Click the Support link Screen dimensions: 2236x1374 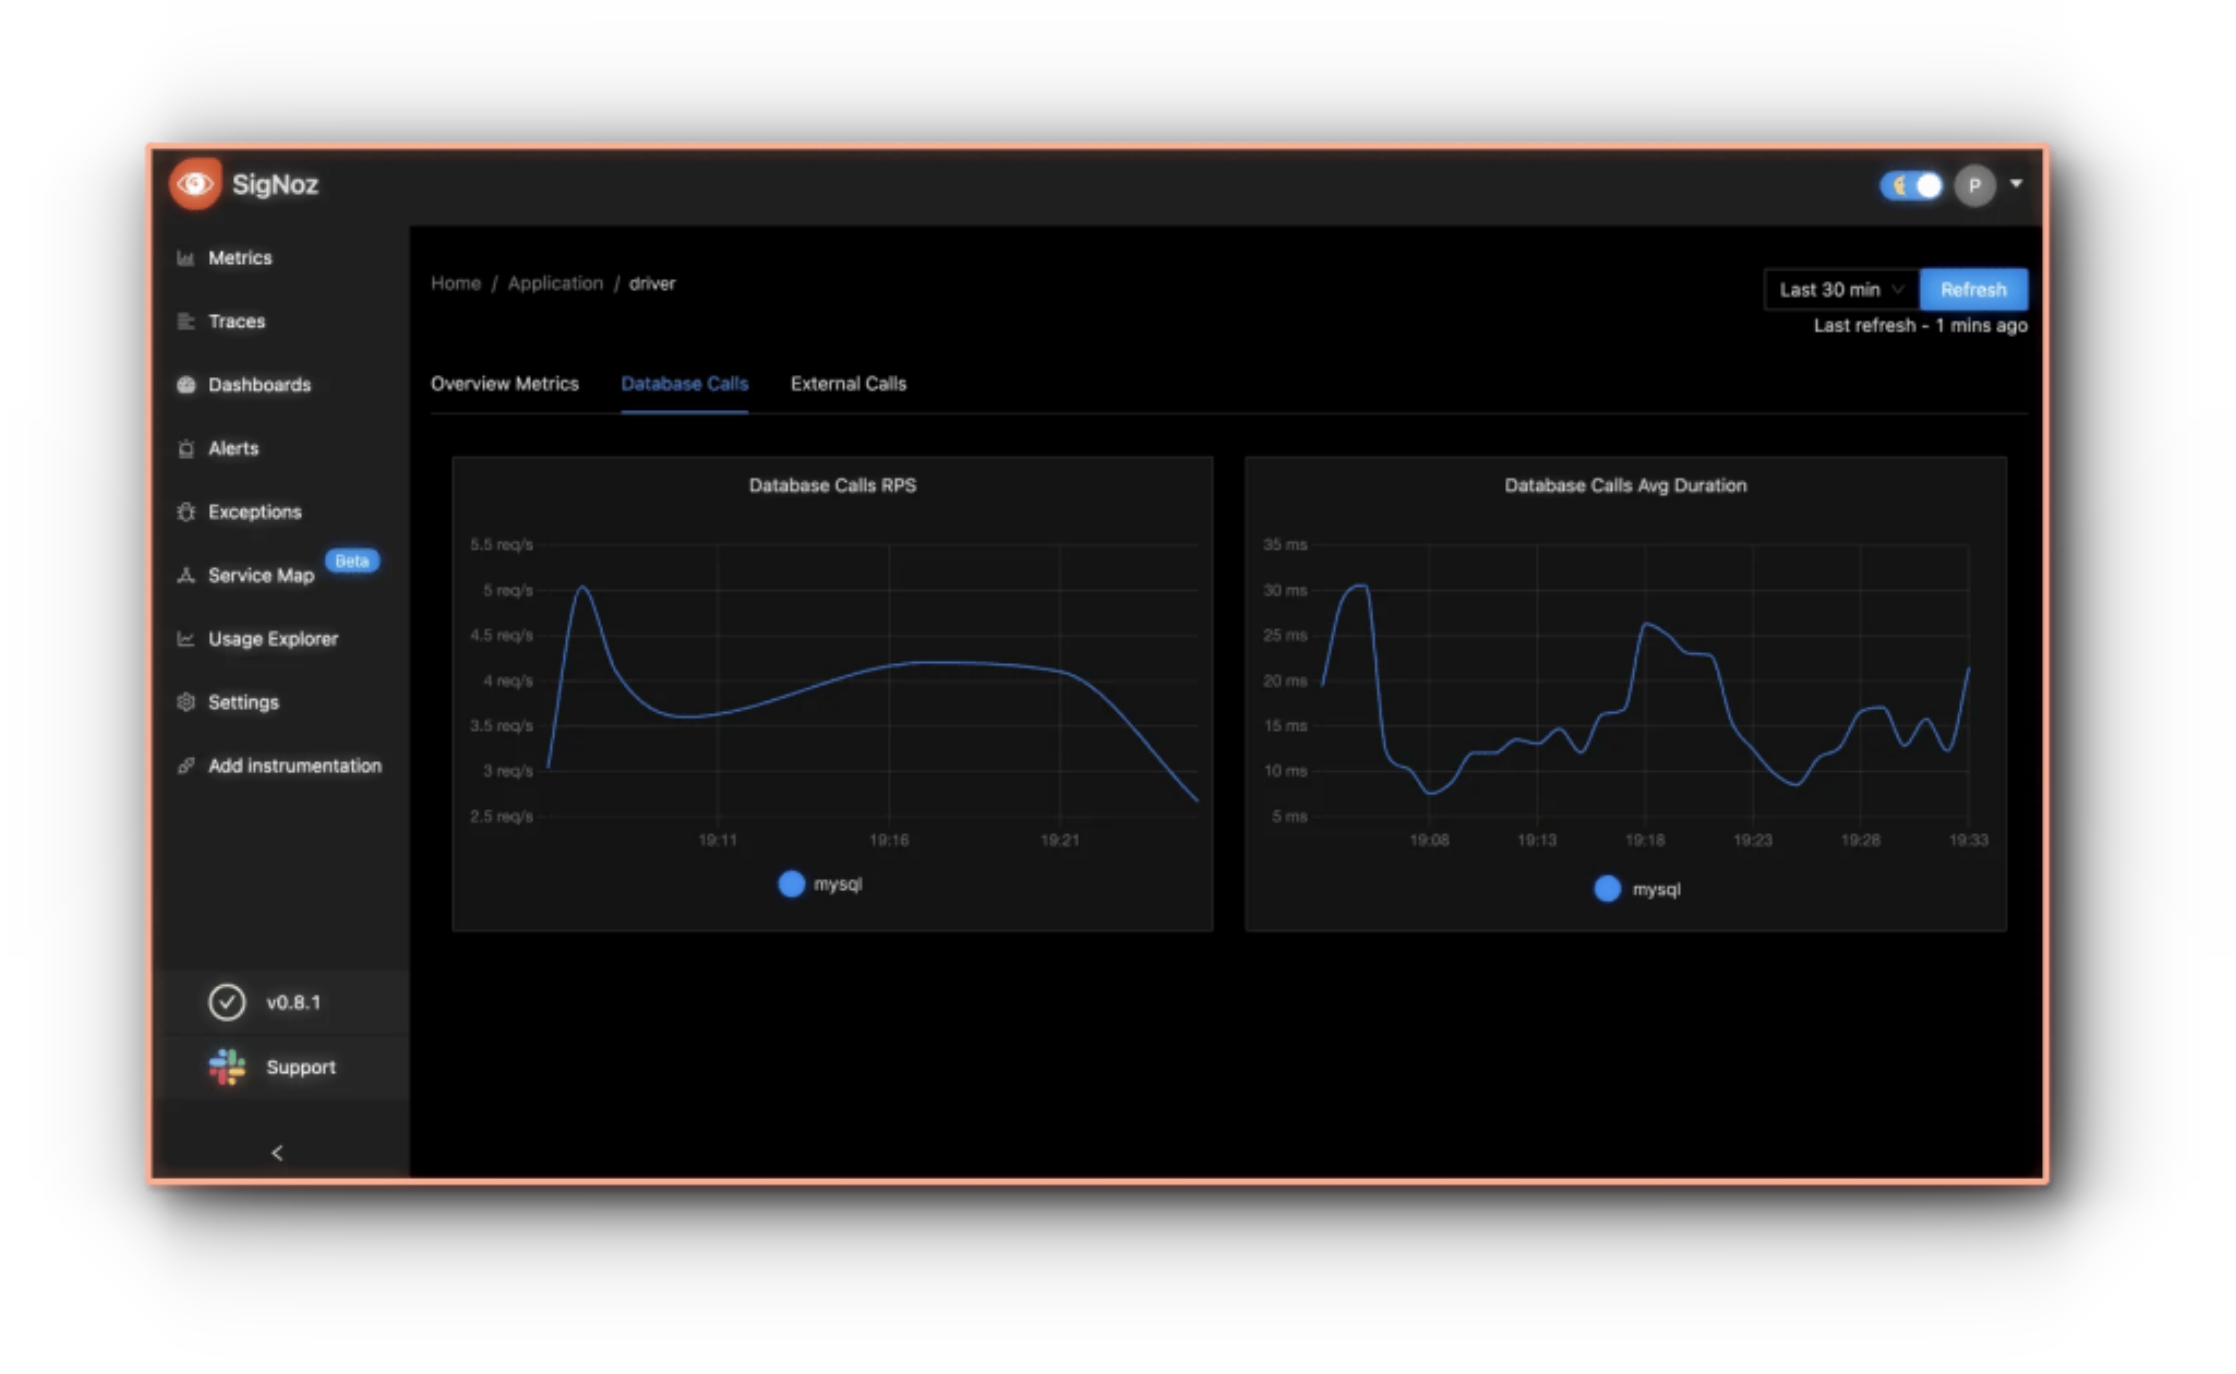[301, 1067]
